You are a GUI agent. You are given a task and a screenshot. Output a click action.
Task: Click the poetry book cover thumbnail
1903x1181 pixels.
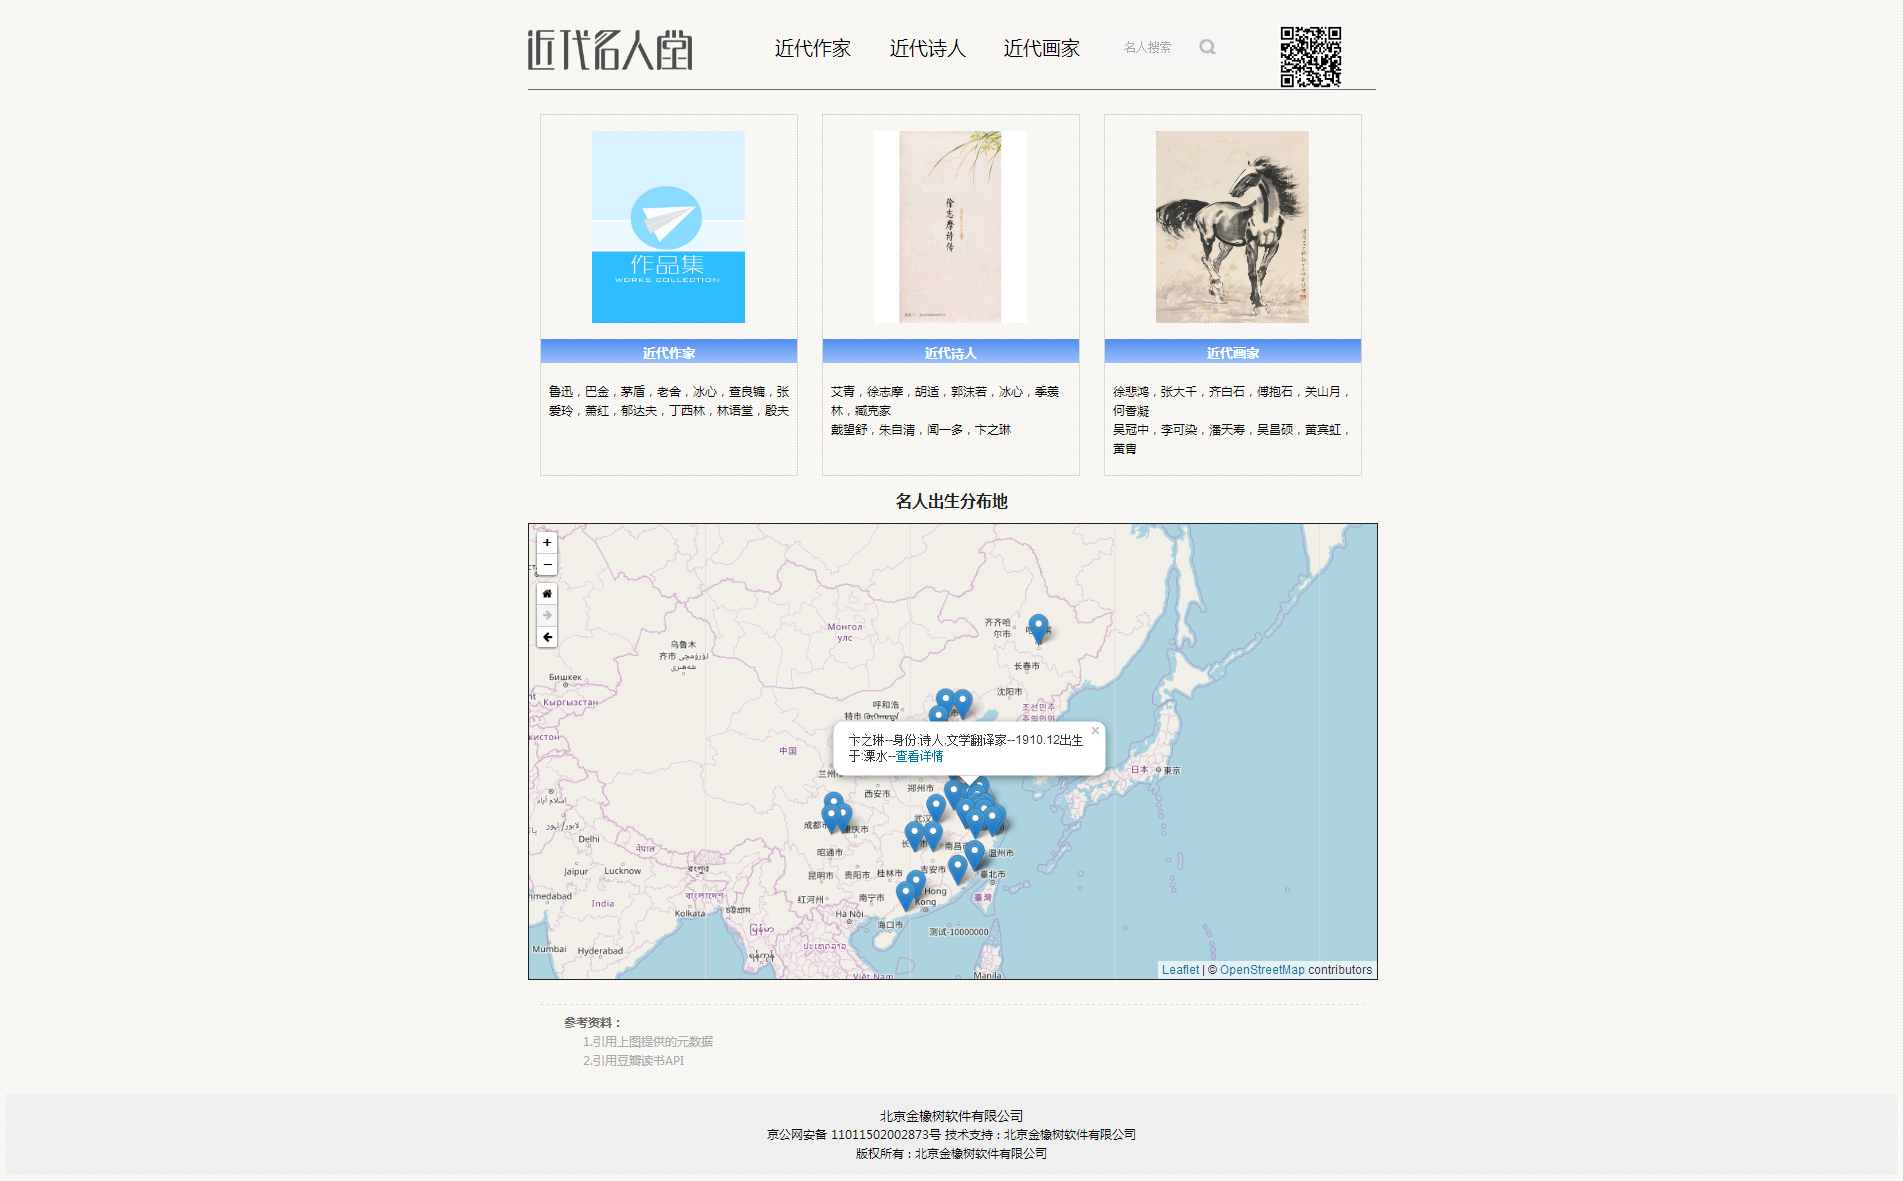pos(950,227)
